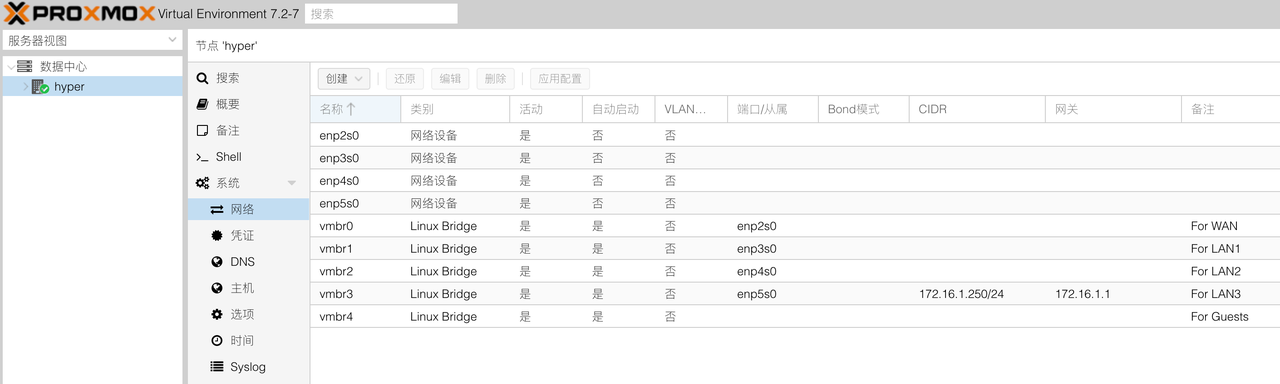
Task: Open the 创建 dropdown button
Action: point(344,79)
